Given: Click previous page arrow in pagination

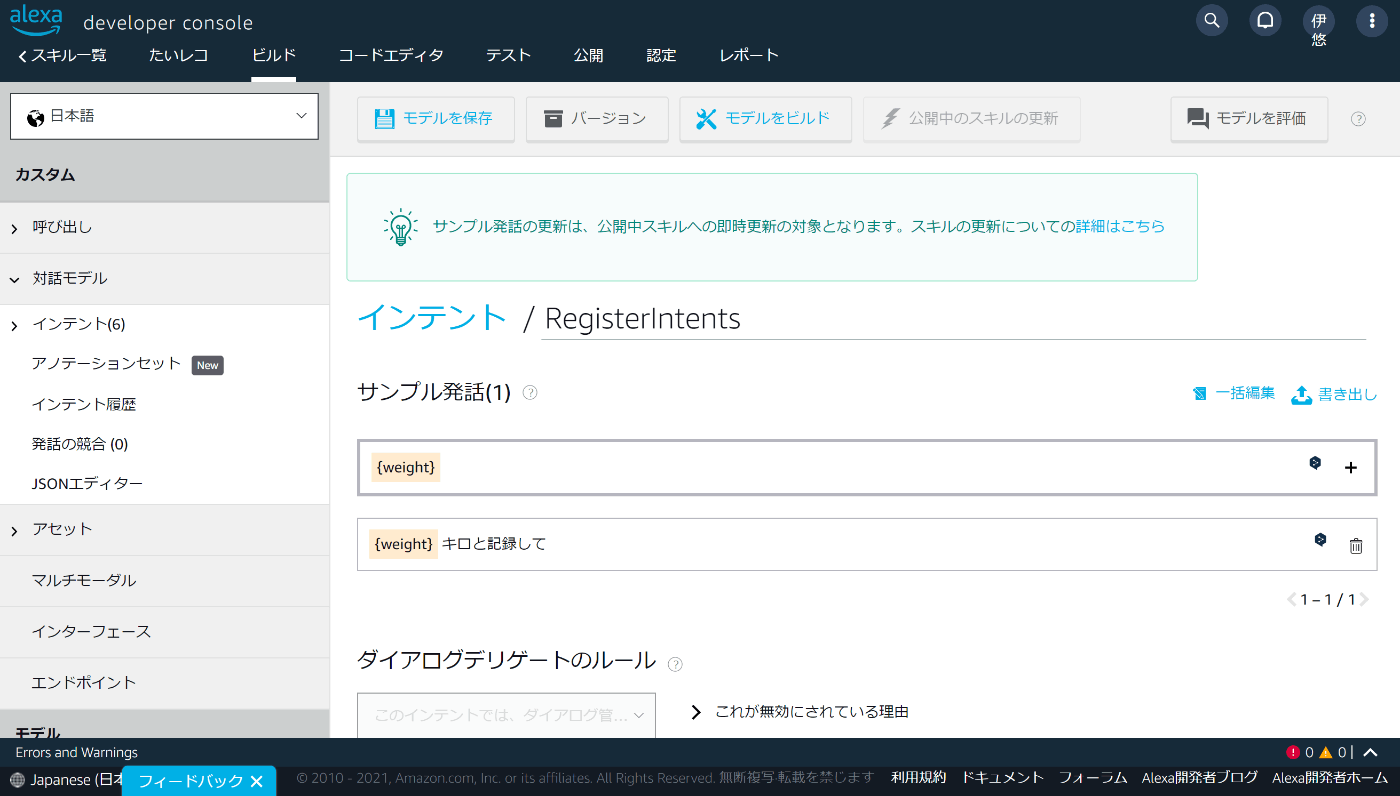Looking at the screenshot, I should tap(1291, 600).
